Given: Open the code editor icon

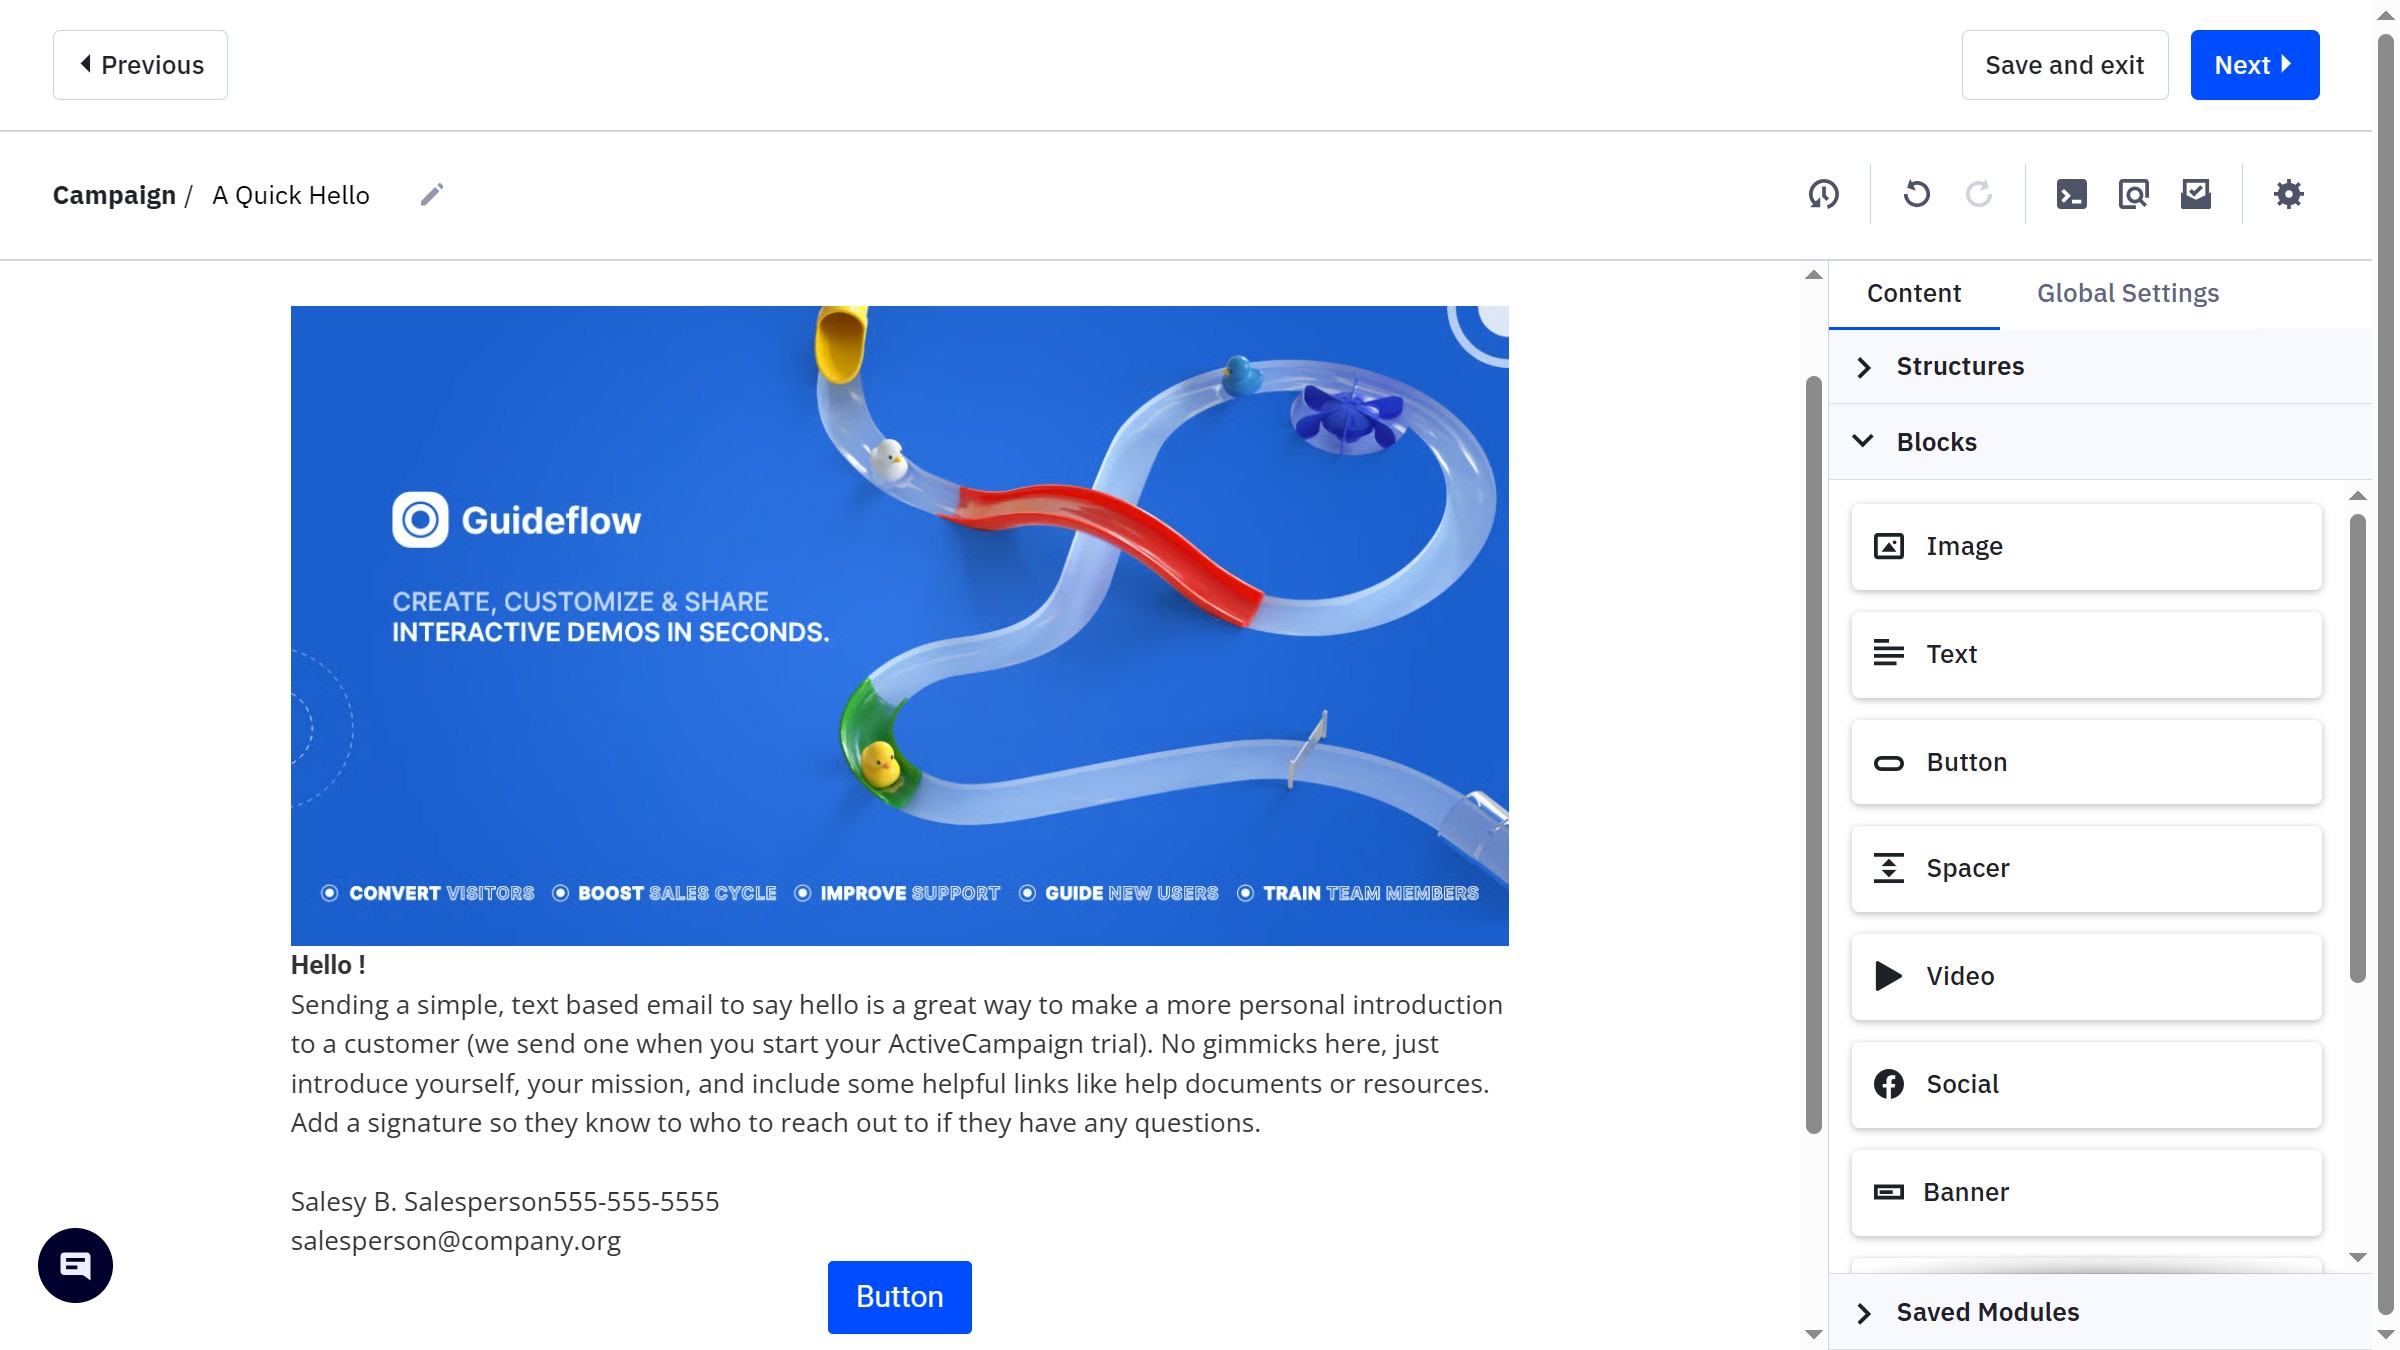Looking at the screenshot, I should coord(2072,194).
